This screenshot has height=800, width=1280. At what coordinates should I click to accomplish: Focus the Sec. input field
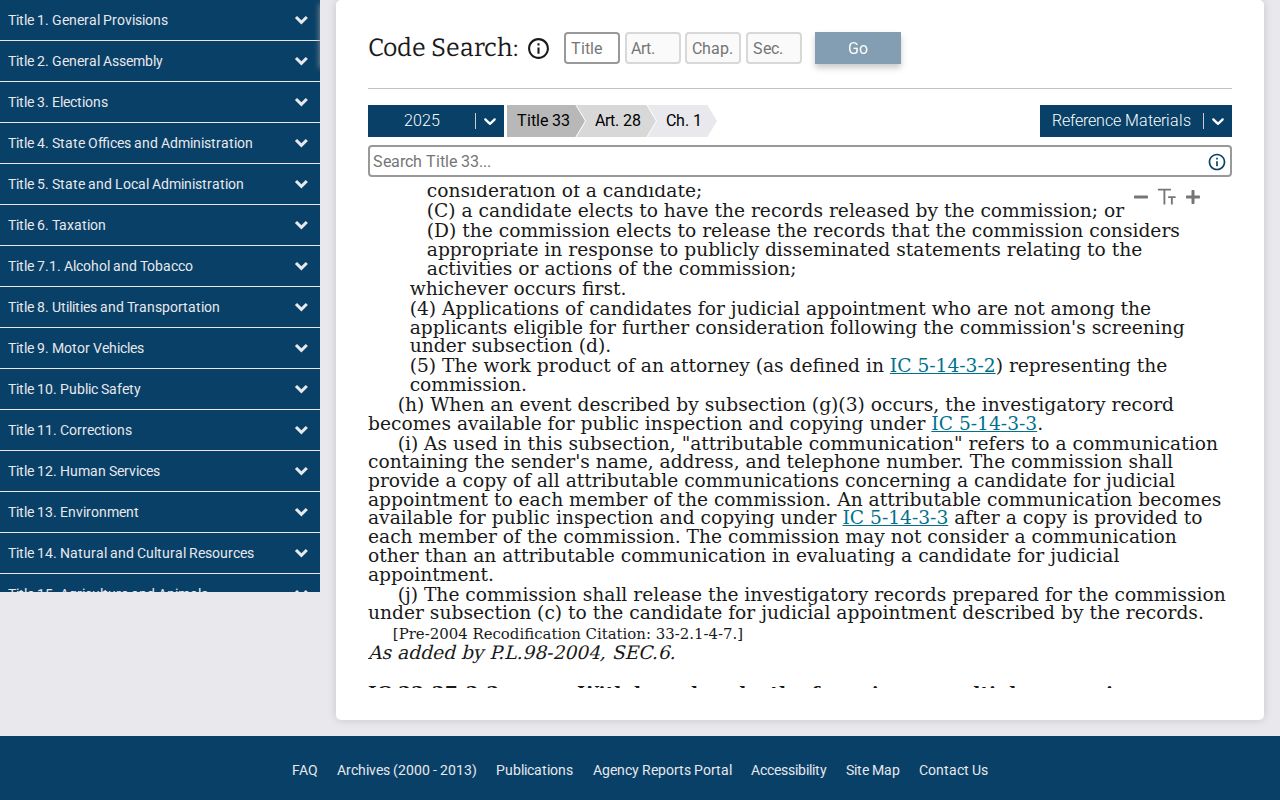coord(774,48)
